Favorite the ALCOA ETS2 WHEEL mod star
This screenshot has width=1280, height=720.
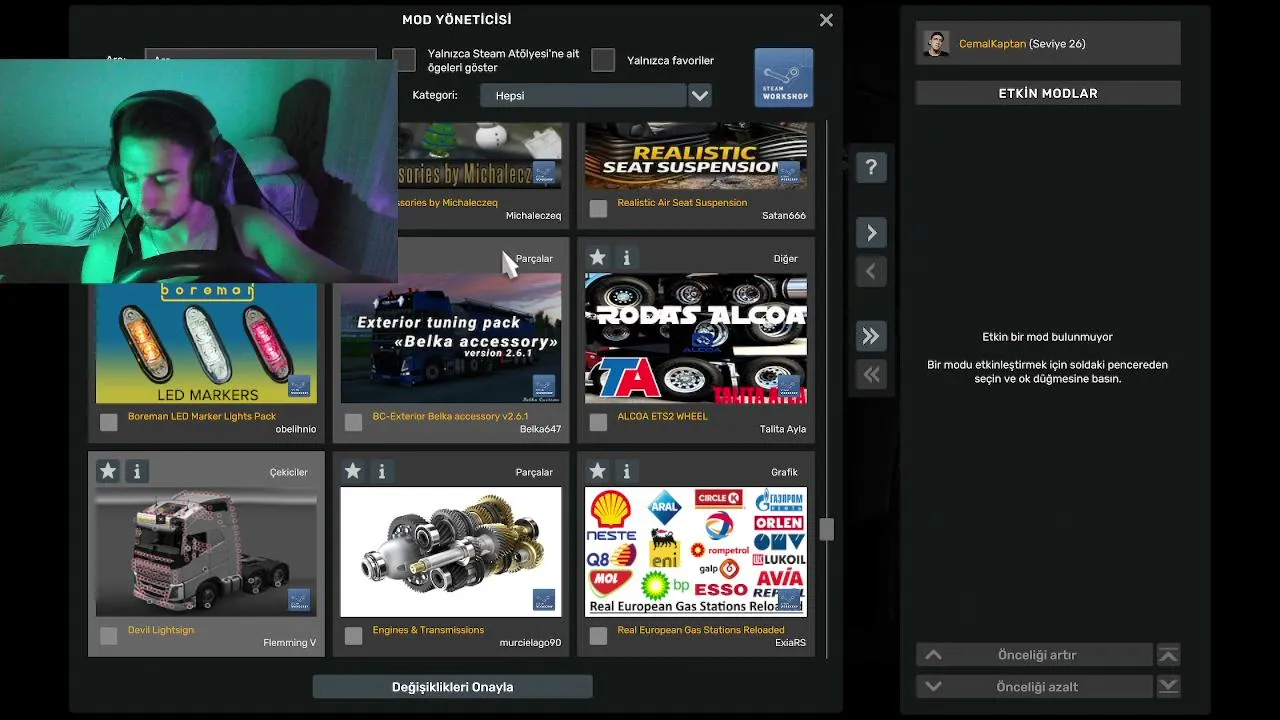[597, 257]
